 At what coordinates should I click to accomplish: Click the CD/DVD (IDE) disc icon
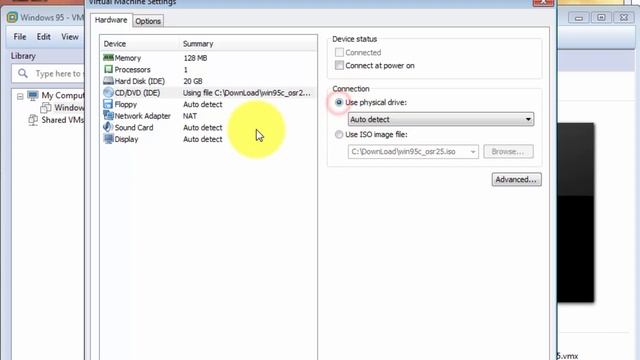tap(108, 93)
